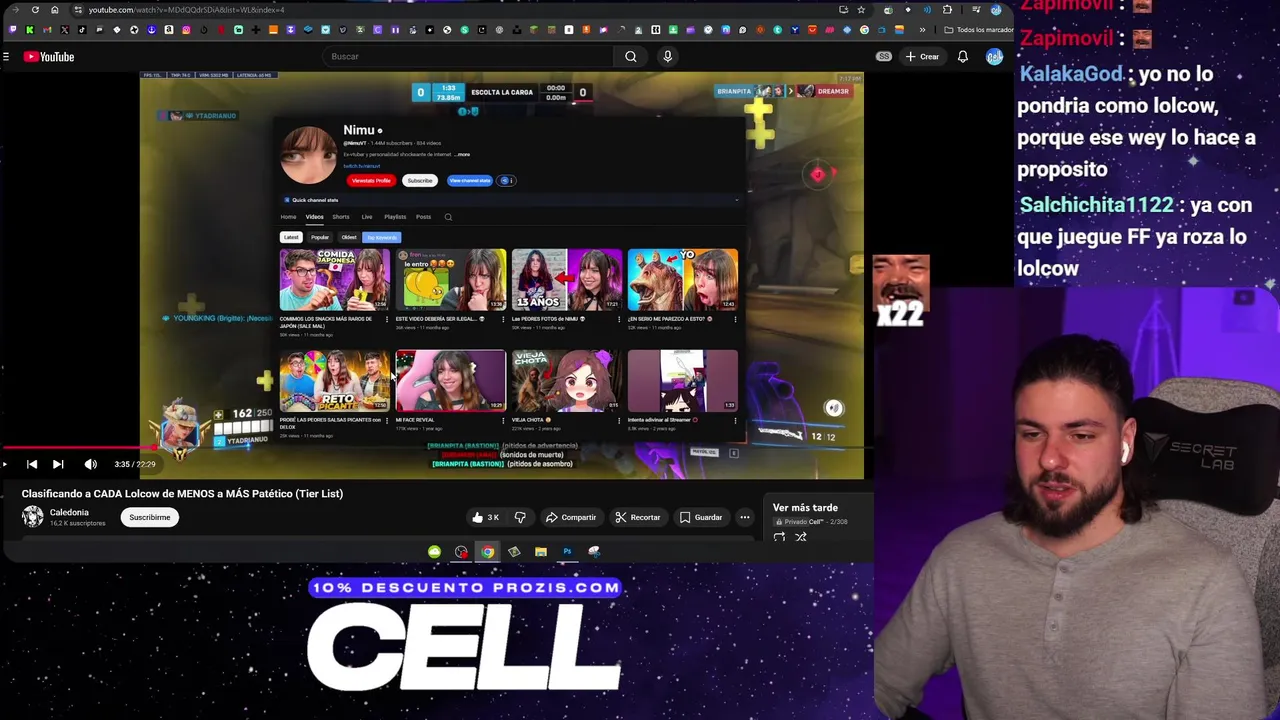Expand the bookmarks overflow chevron

pyautogui.click(x=922, y=30)
